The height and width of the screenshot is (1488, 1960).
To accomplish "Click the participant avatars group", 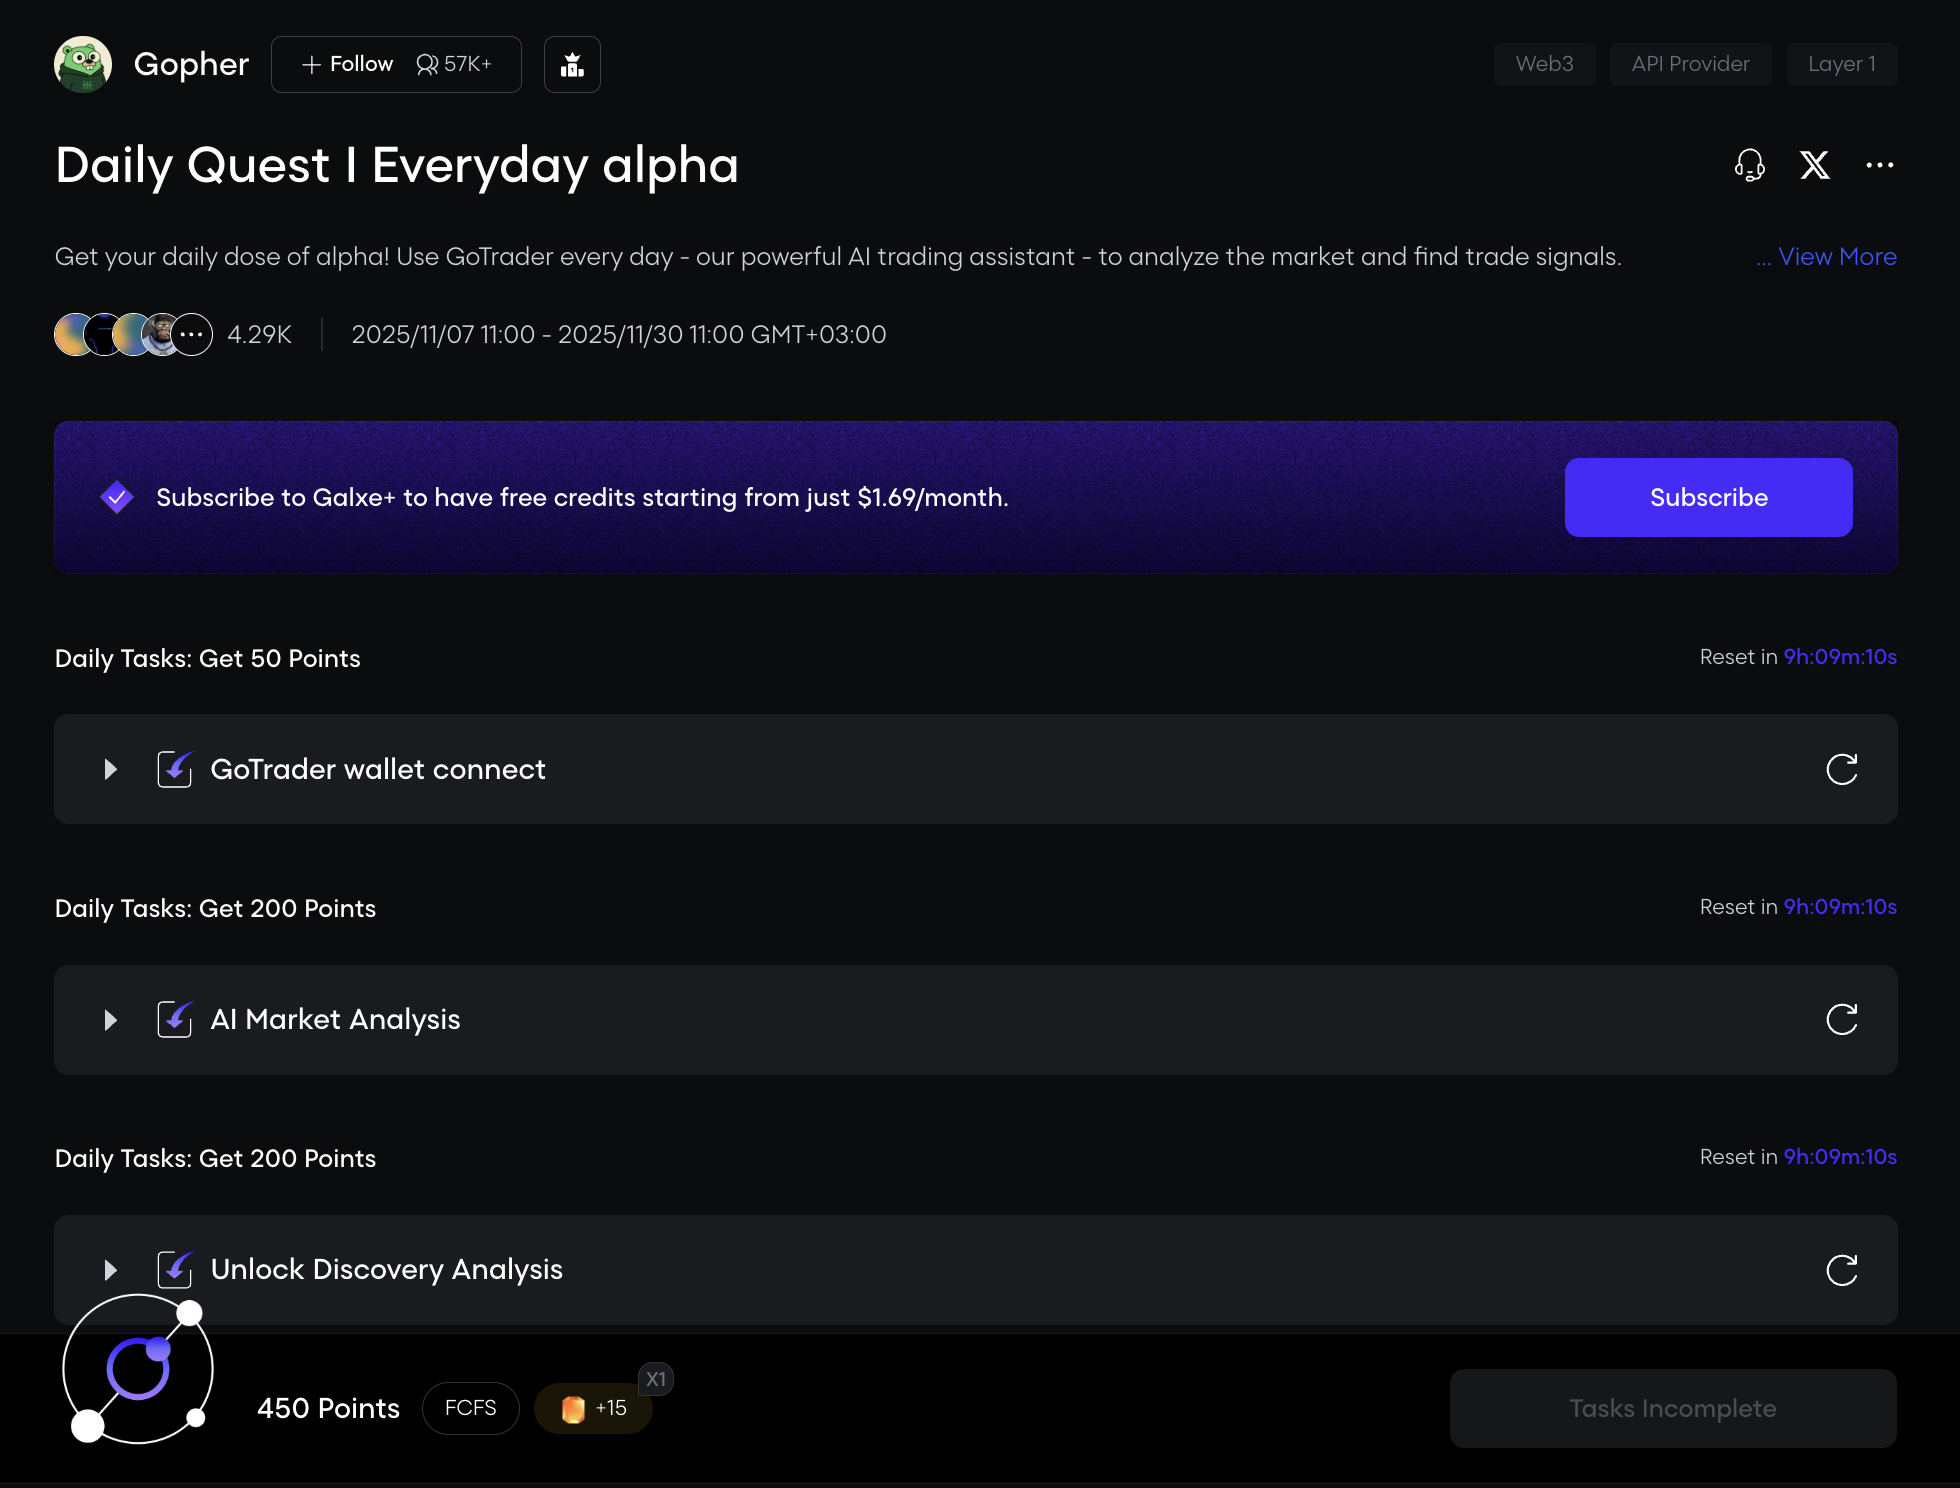I will tap(133, 335).
